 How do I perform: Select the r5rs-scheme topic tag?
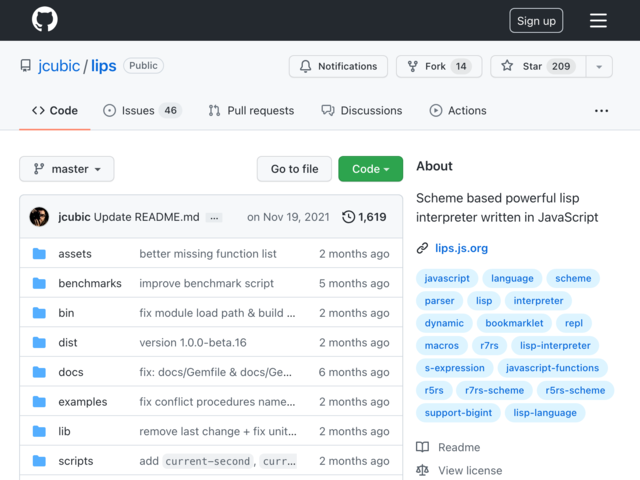coord(575,391)
